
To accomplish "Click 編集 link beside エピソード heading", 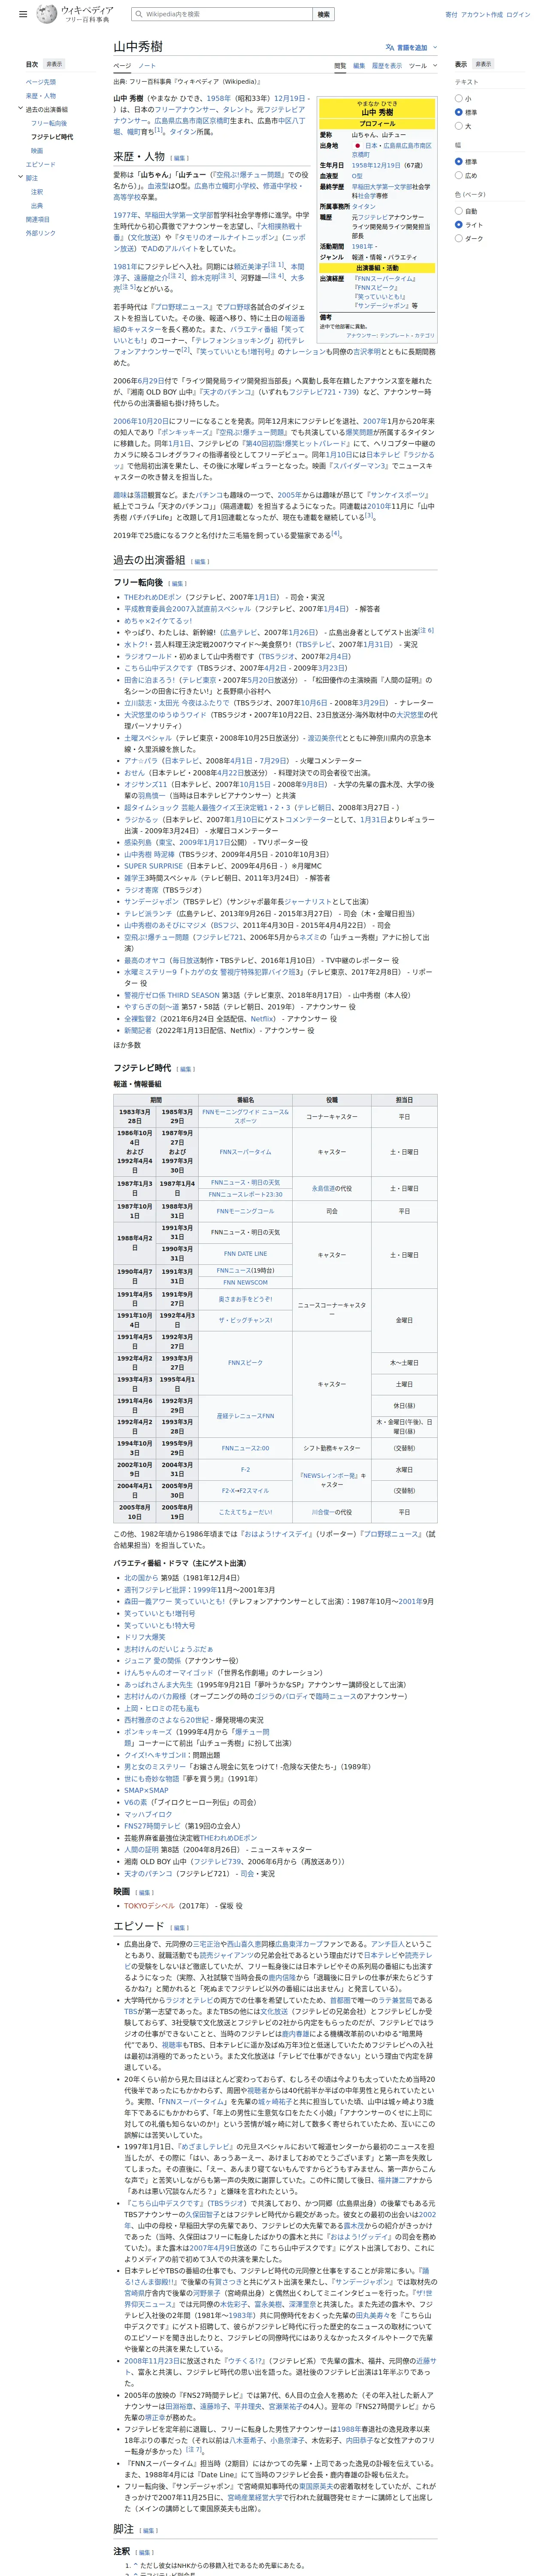I will (x=180, y=1928).
